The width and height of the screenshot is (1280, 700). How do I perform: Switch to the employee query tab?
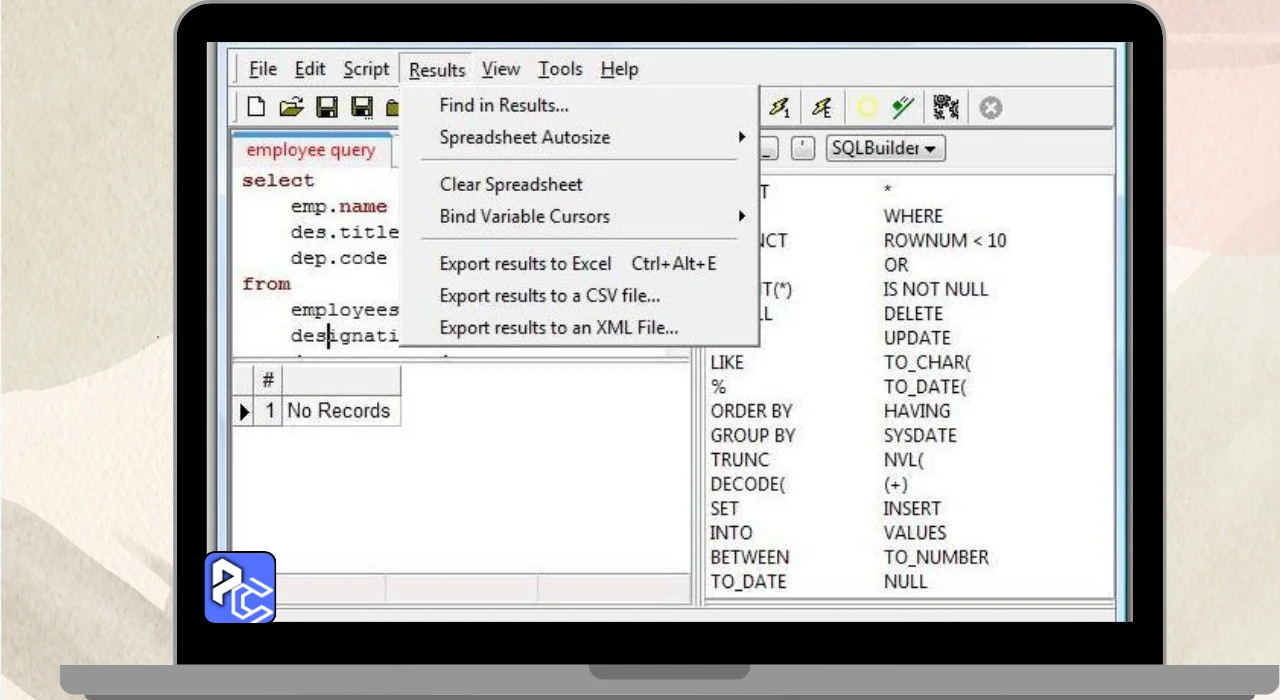coord(311,150)
